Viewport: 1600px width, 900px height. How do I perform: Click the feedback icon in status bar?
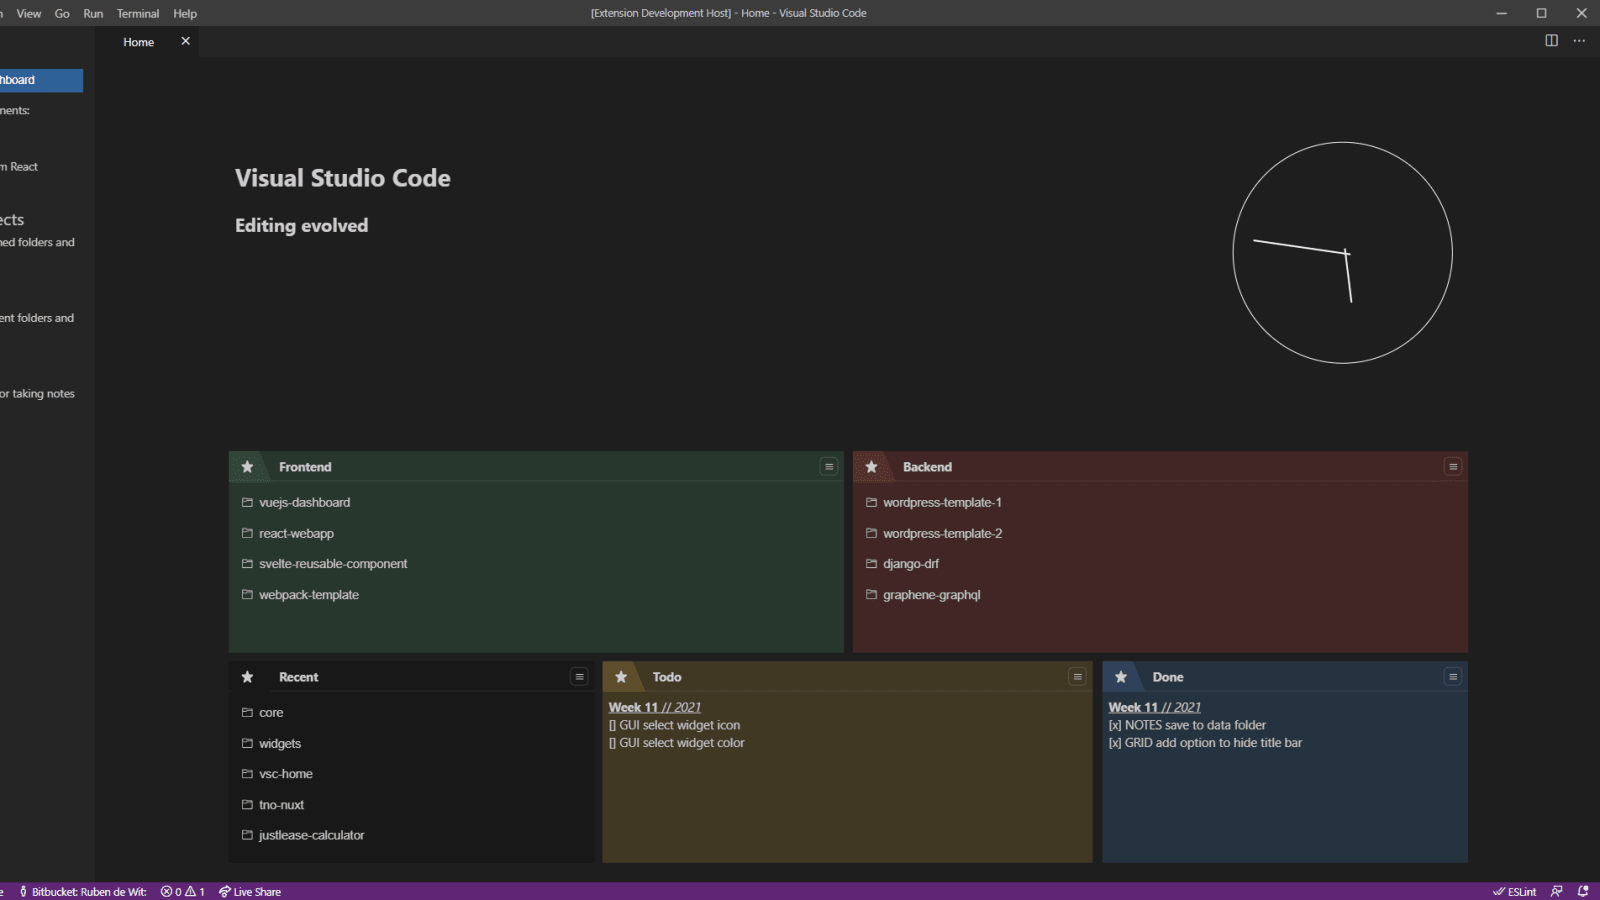pyautogui.click(x=1557, y=892)
